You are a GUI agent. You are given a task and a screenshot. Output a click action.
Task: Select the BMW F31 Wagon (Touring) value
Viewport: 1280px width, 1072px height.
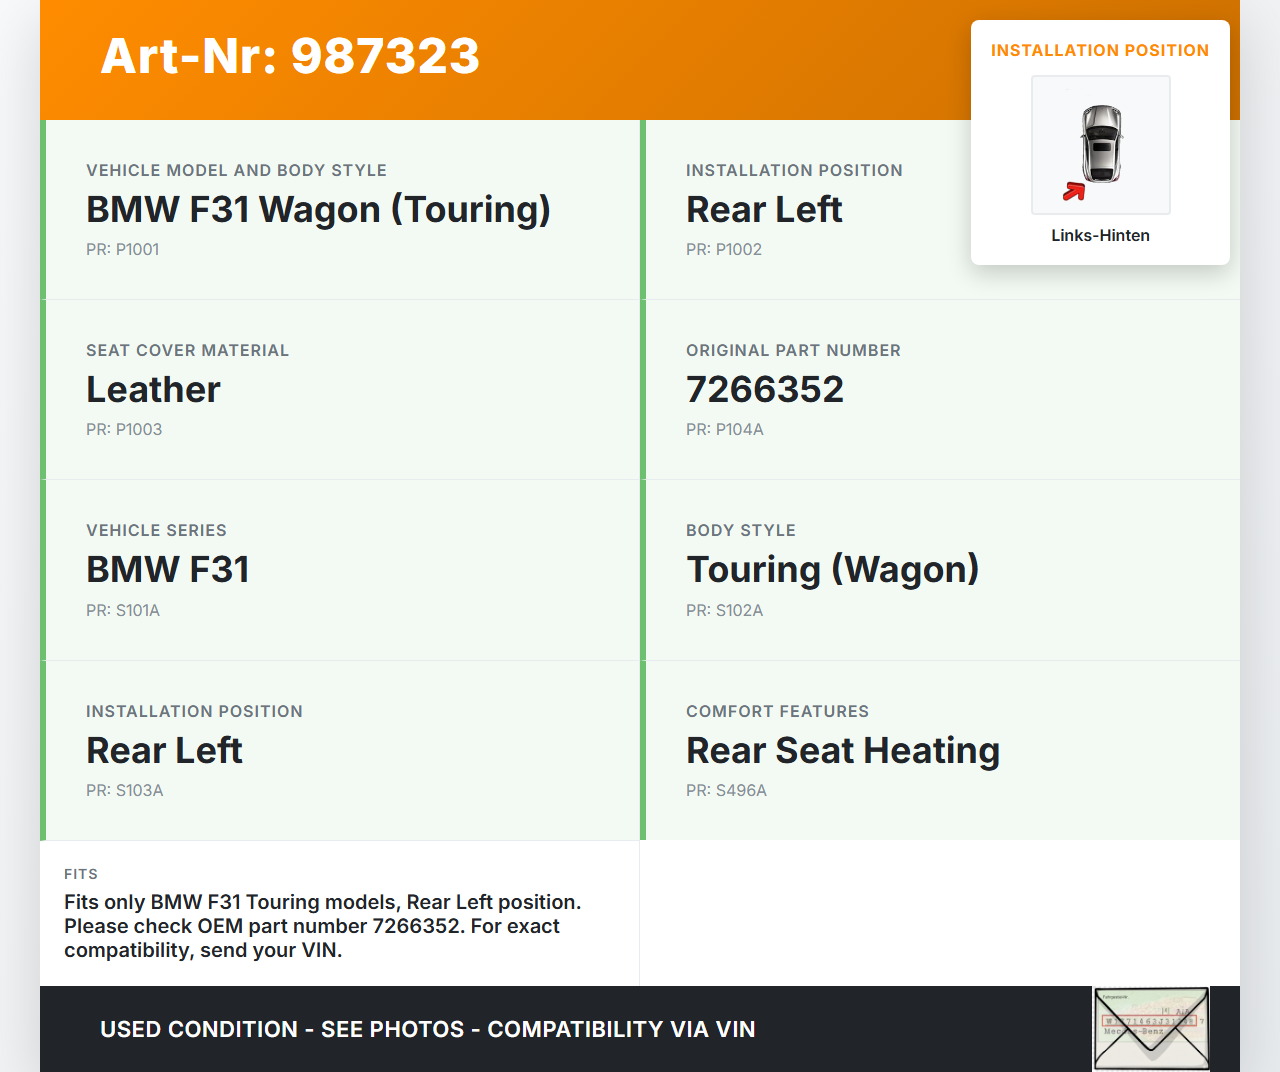coord(318,210)
